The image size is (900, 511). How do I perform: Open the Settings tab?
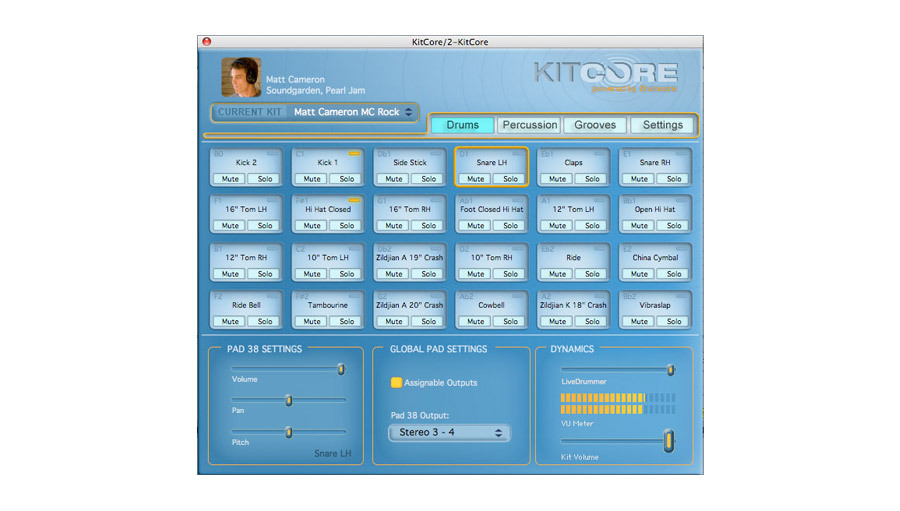[x=662, y=125]
